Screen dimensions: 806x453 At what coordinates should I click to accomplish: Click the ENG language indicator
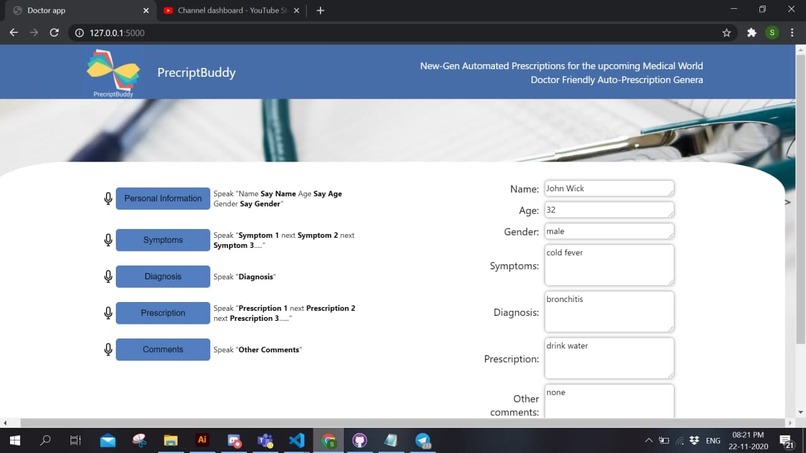coord(712,441)
